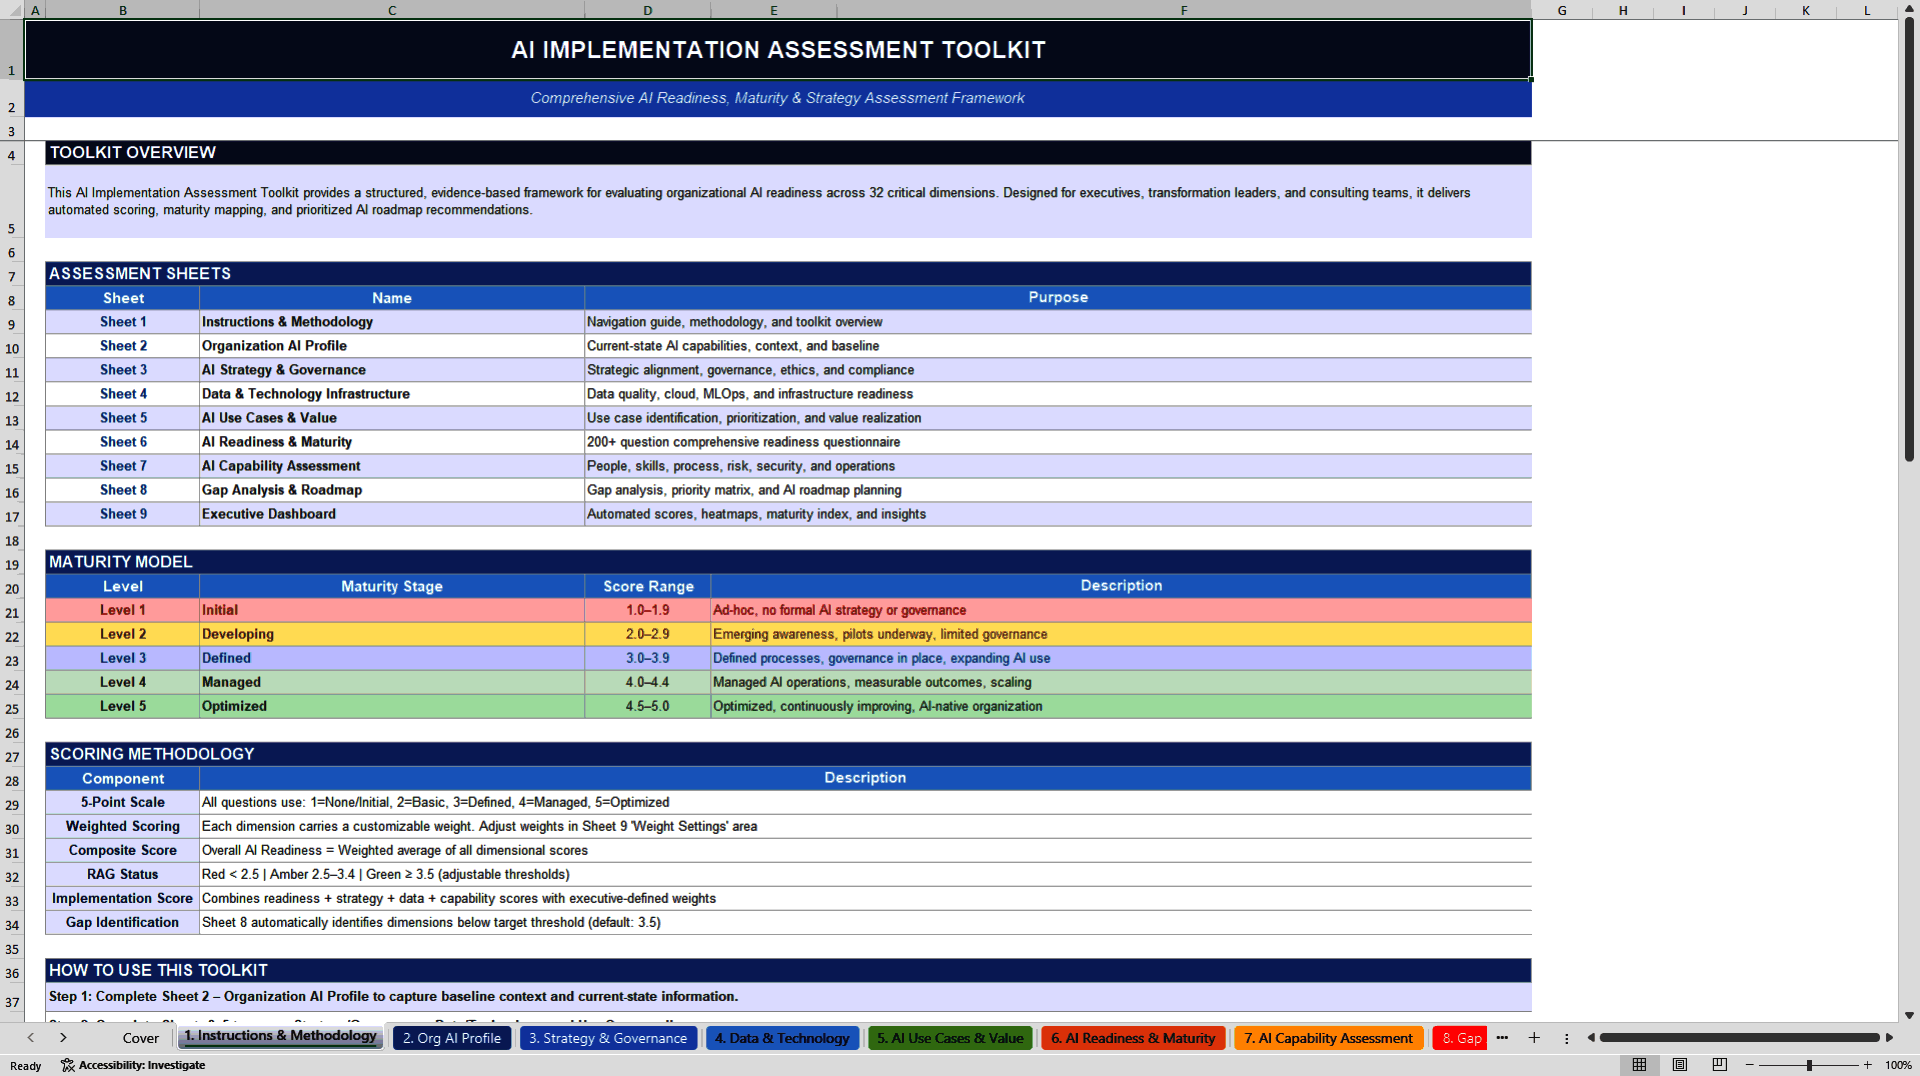Go to the 4. Data & Technology tab
Image resolution: width=1920 pixels, height=1076 pixels.
point(782,1038)
